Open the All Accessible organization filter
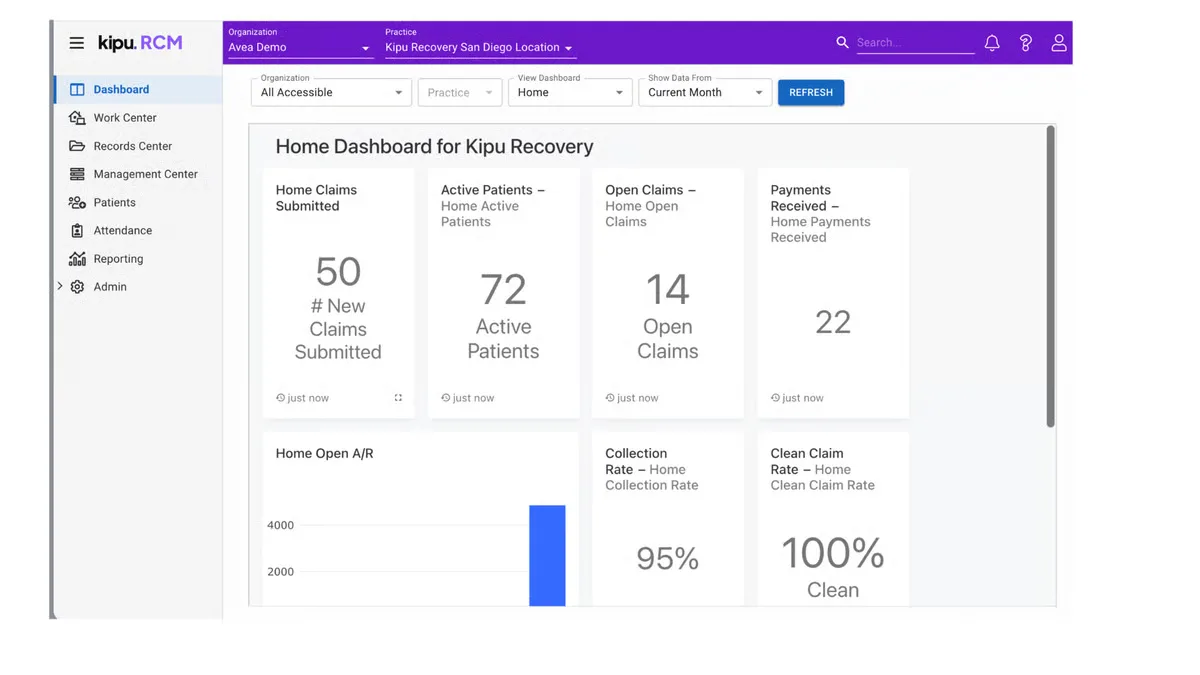1200x675 pixels. [x=331, y=92]
